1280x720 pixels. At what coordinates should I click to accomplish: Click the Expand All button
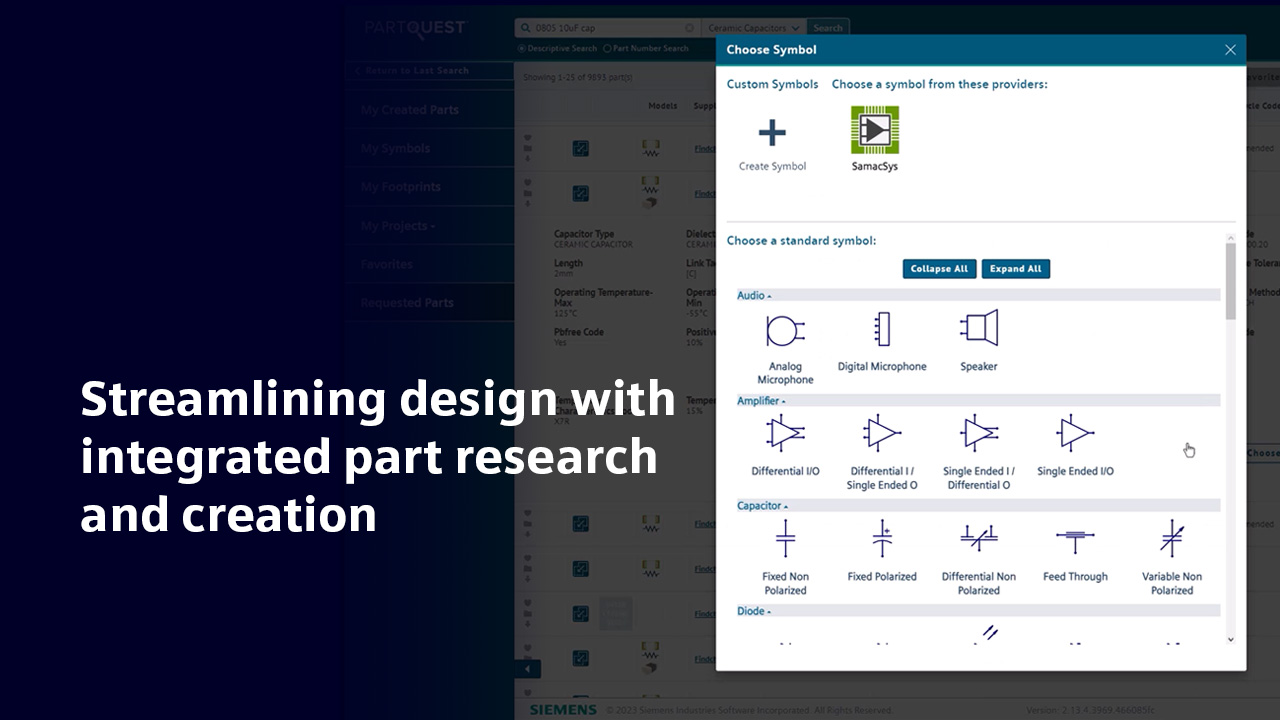click(x=1016, y=269)
